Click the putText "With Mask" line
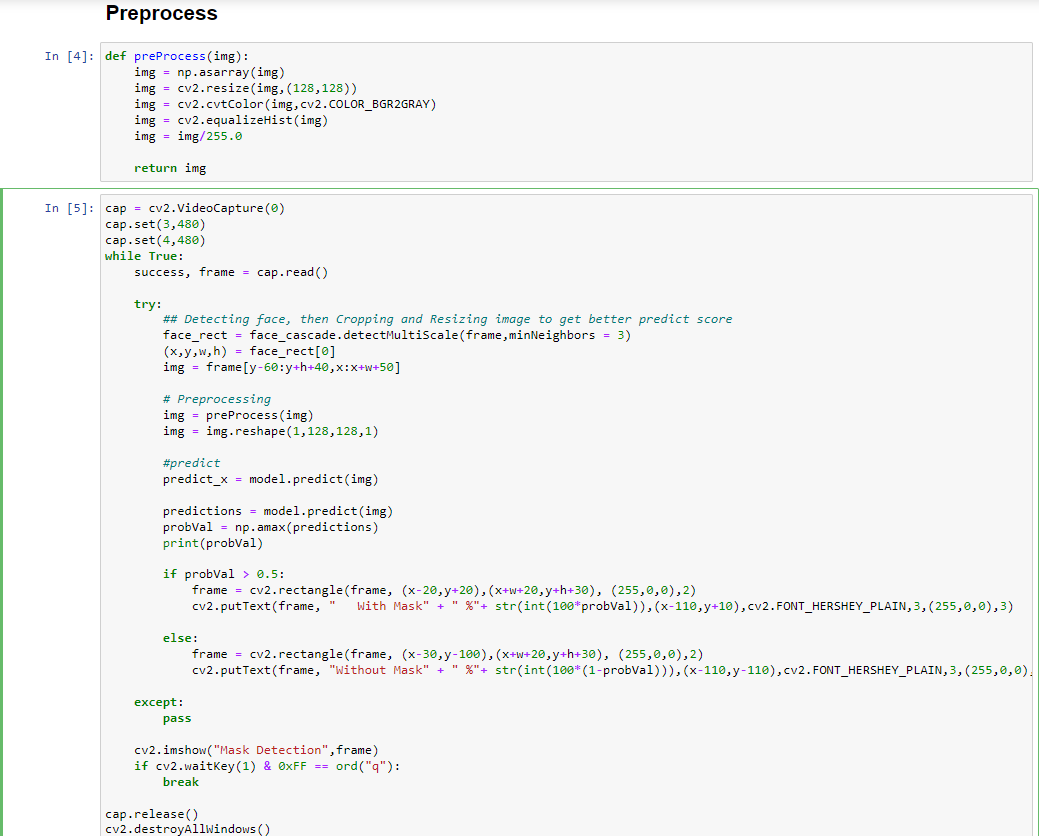This screenshot has width=1039, height=836. coord(602,606)
